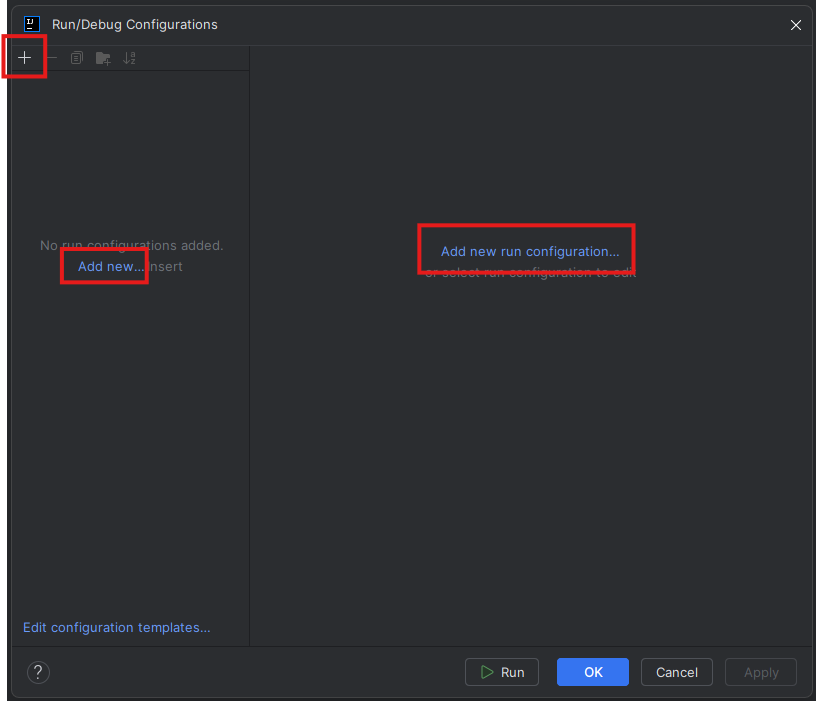816x701 pixels.
Task: Click the green play icon on Run button
Action: [485, 672]
